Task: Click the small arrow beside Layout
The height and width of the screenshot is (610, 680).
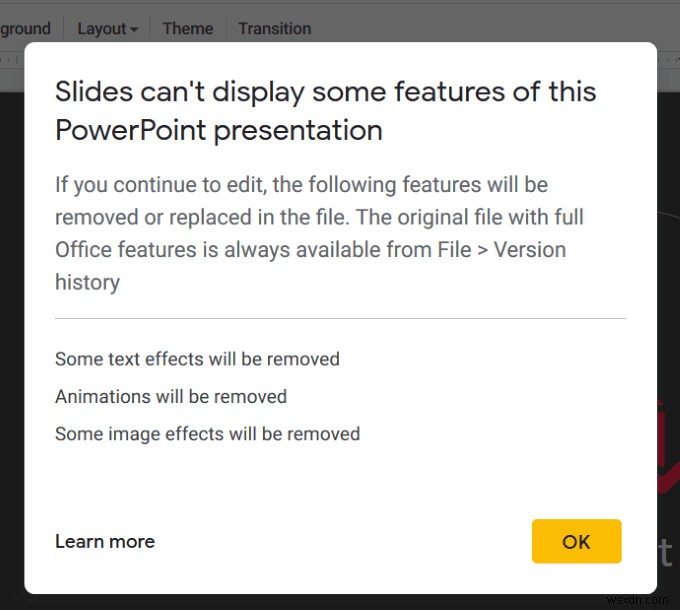Action: (x=133, y=29)
